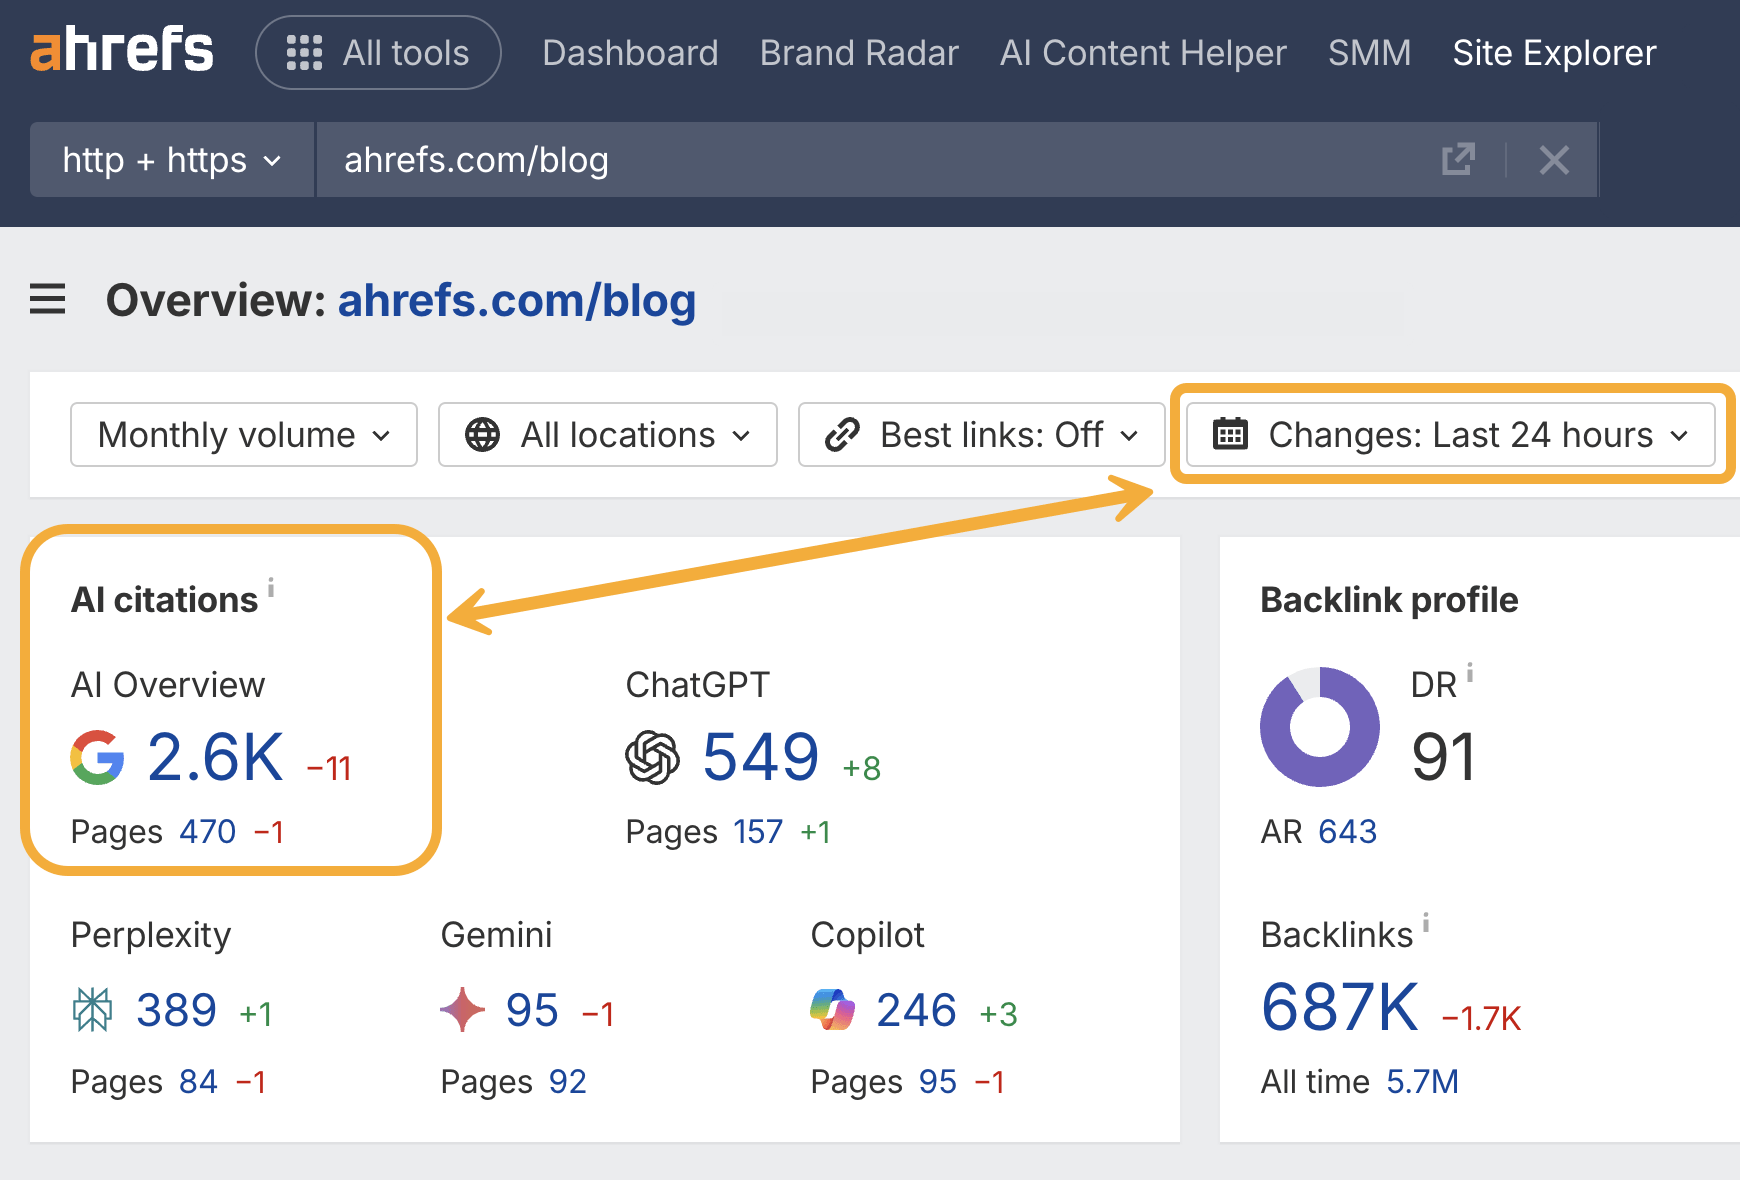Open target in new tab via external link icon
Screen dimensions: 1740x1180
(x=1460, y=159)
